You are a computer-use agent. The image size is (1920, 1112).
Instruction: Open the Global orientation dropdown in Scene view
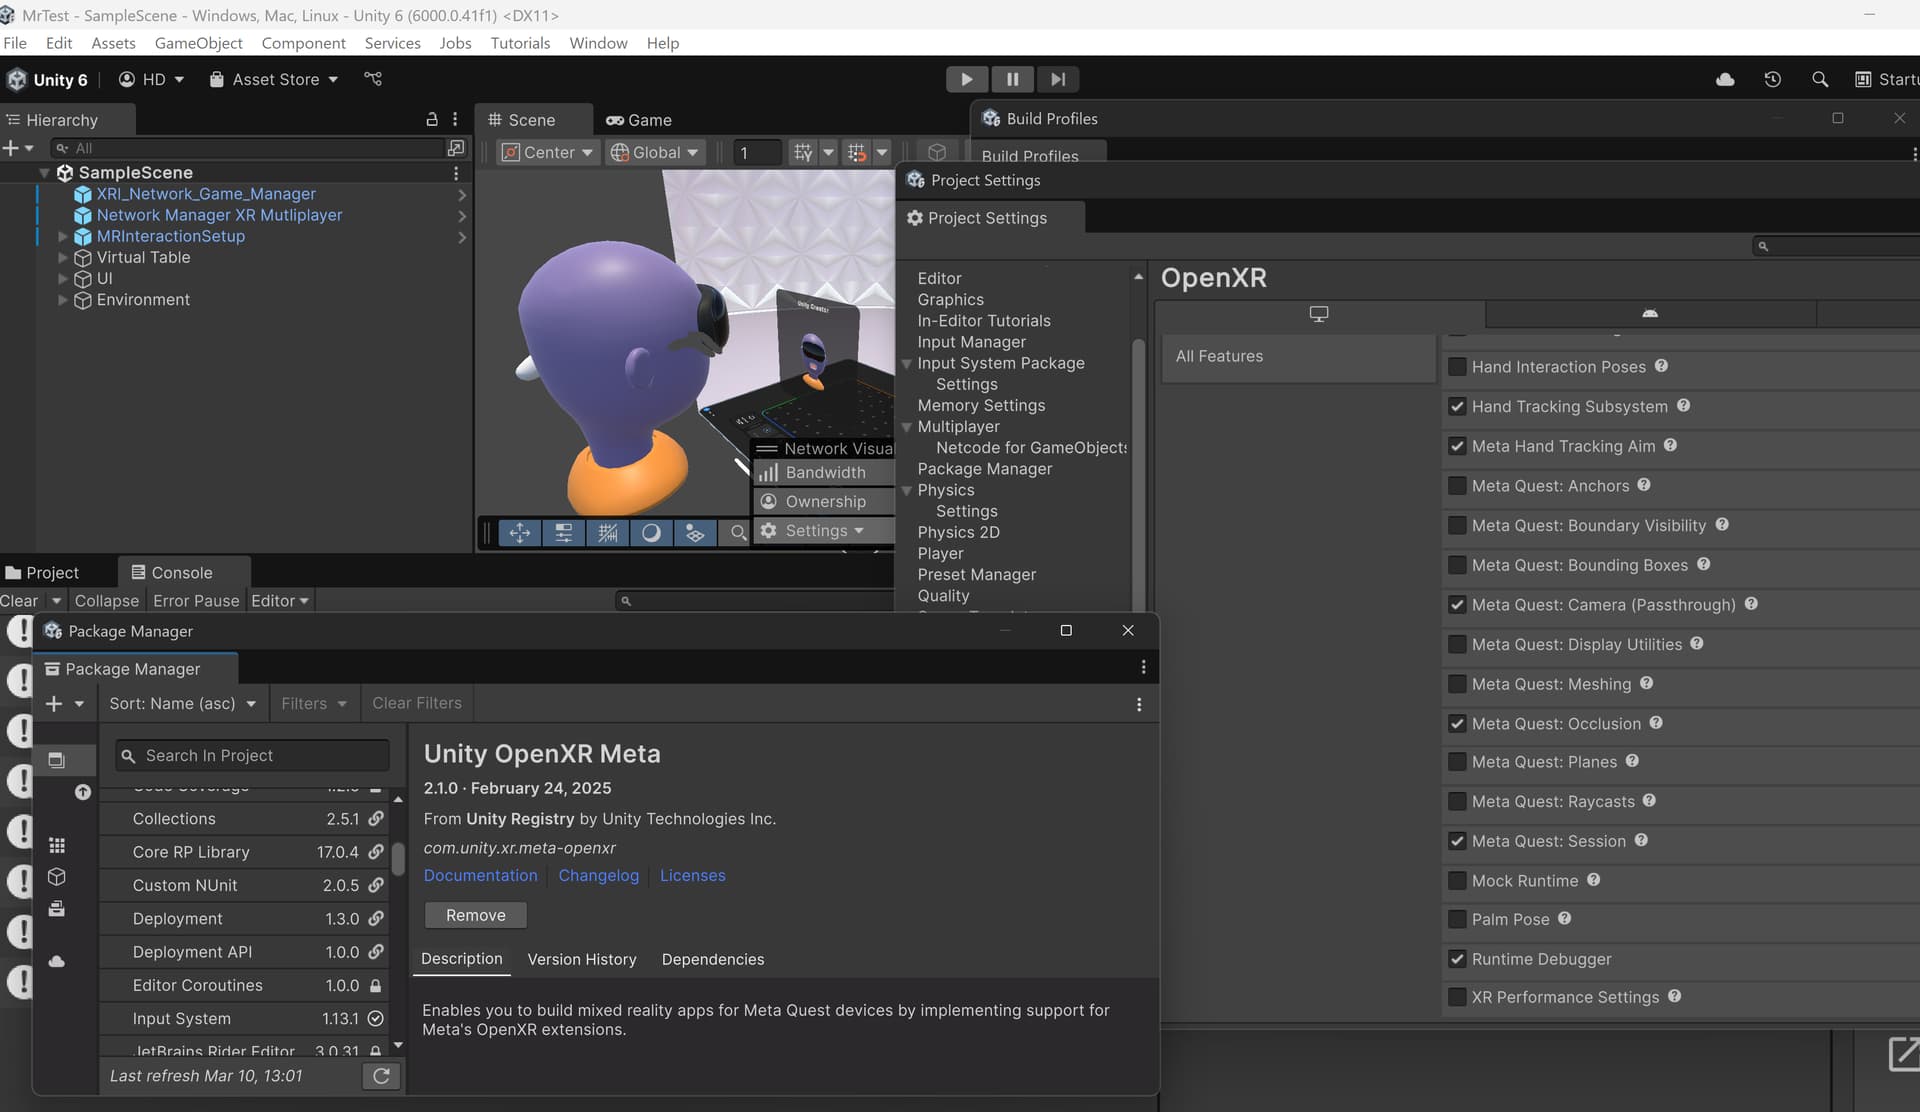coord(655,152)
